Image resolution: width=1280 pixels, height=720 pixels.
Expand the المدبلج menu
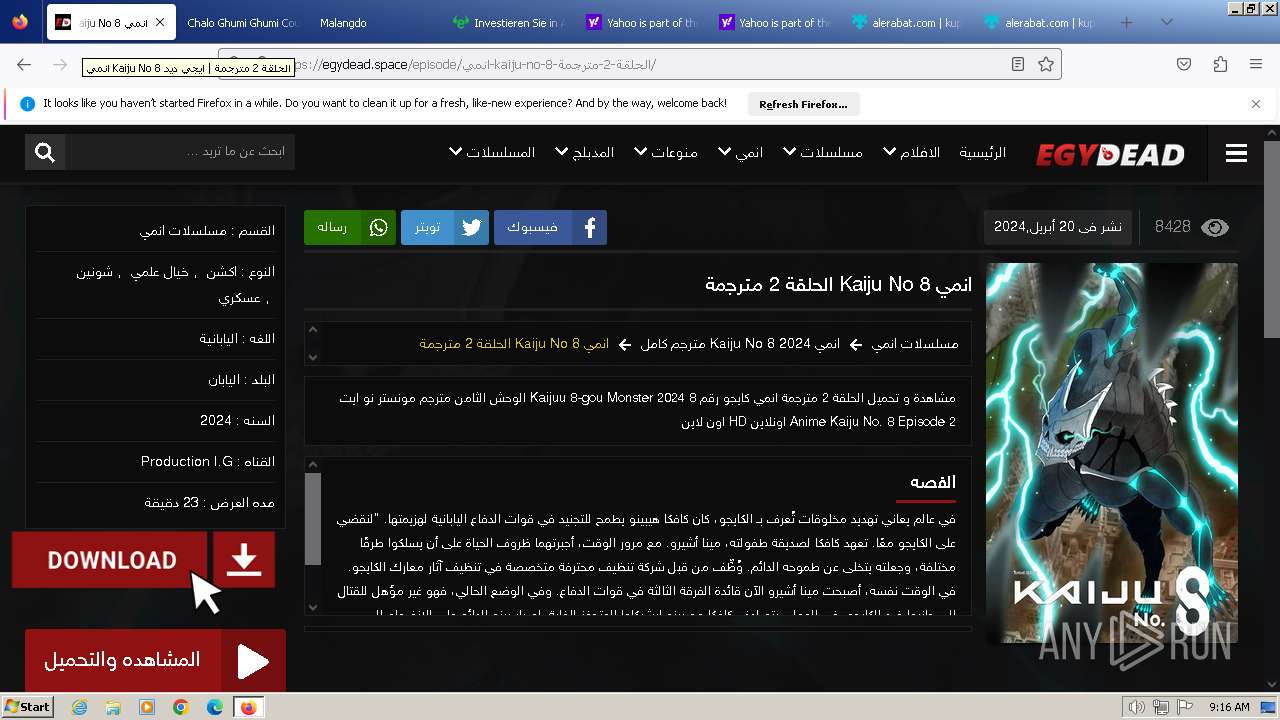tap(584, 152)
